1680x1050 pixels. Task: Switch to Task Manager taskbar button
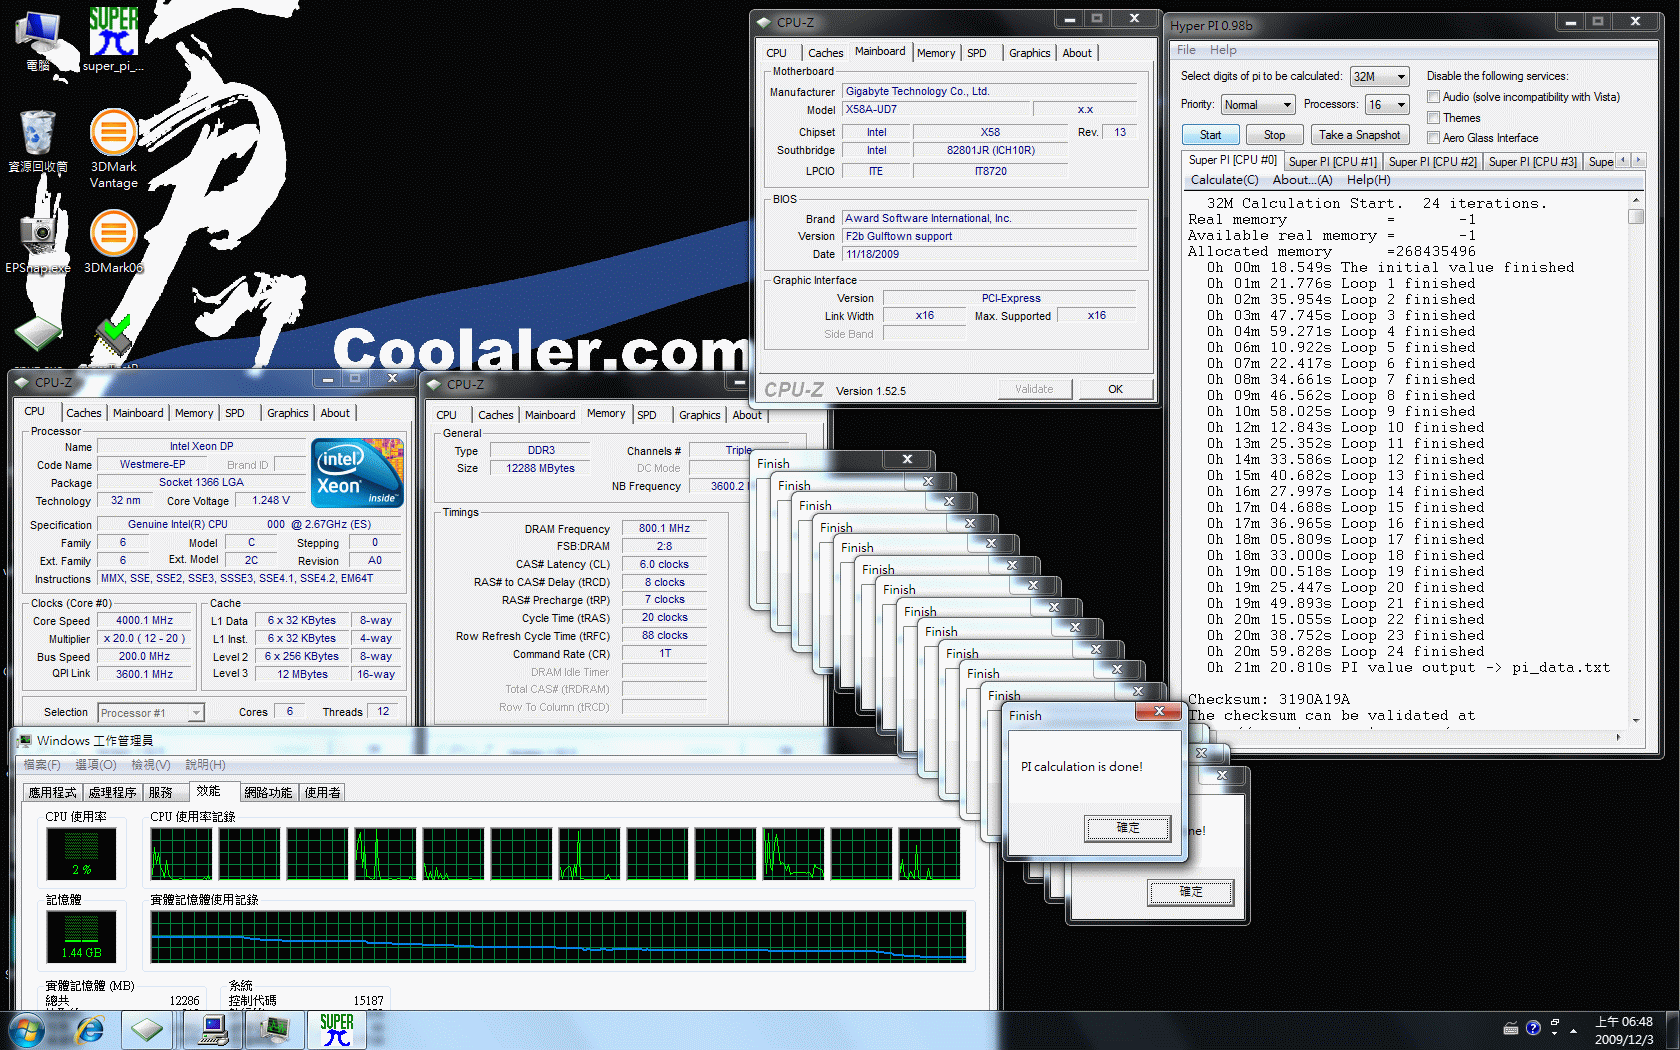click(x=274, y=1029)
